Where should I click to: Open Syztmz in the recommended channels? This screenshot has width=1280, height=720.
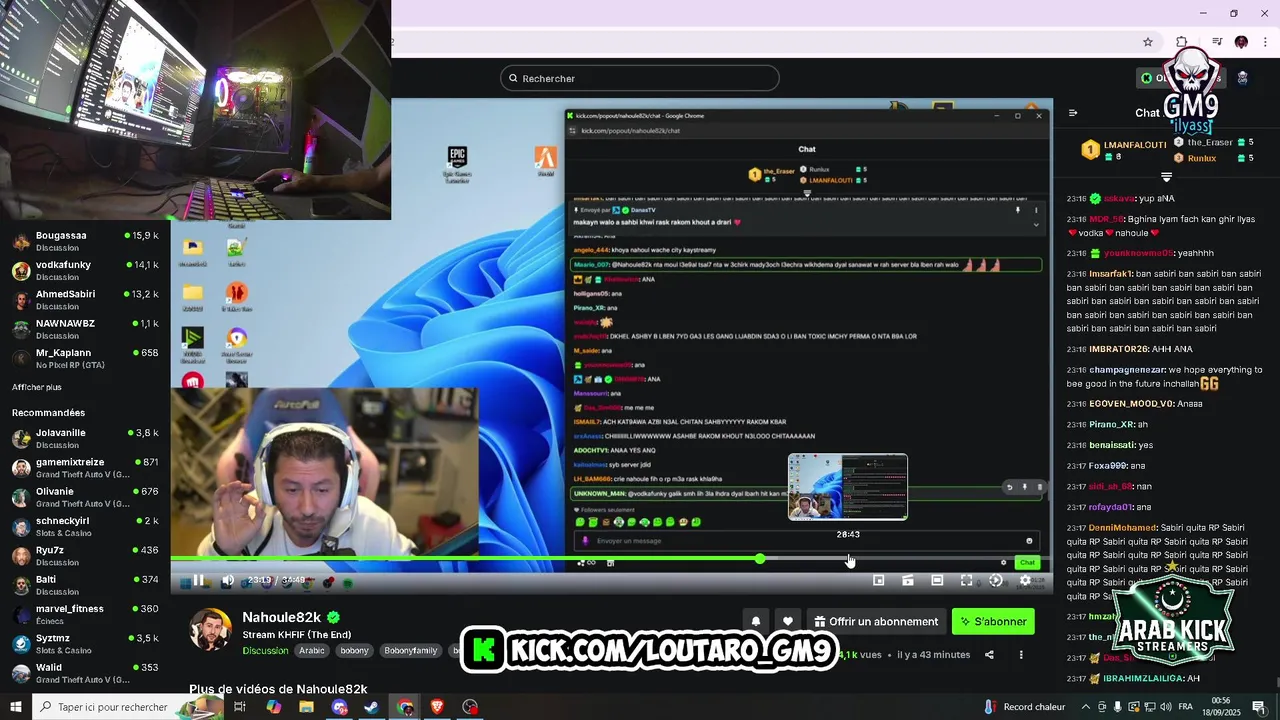click(x=85, y=644)
